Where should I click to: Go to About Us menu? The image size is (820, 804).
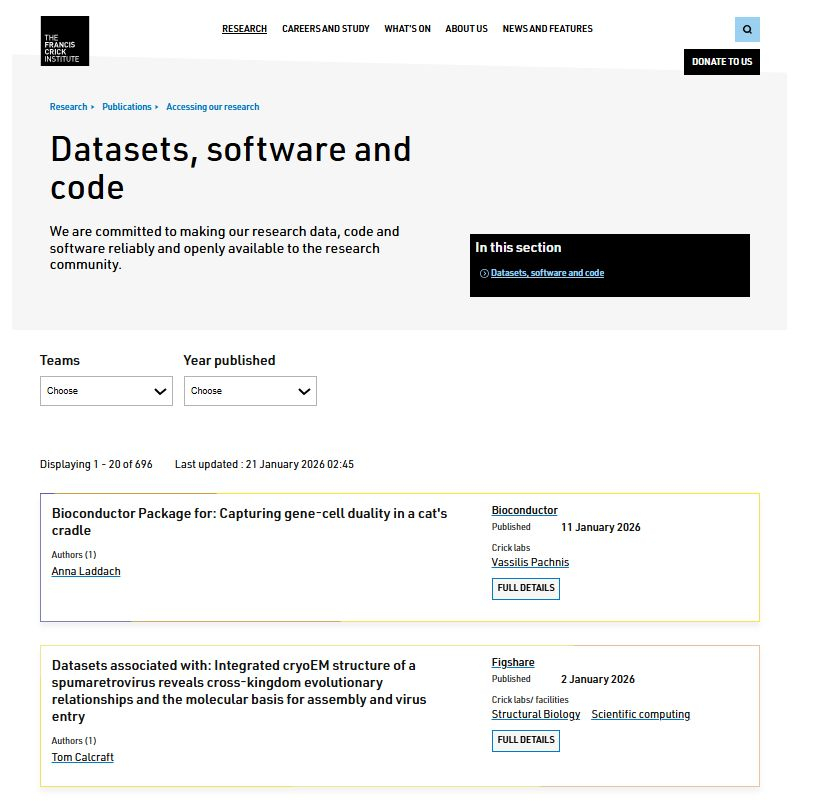tap(466, 29)
